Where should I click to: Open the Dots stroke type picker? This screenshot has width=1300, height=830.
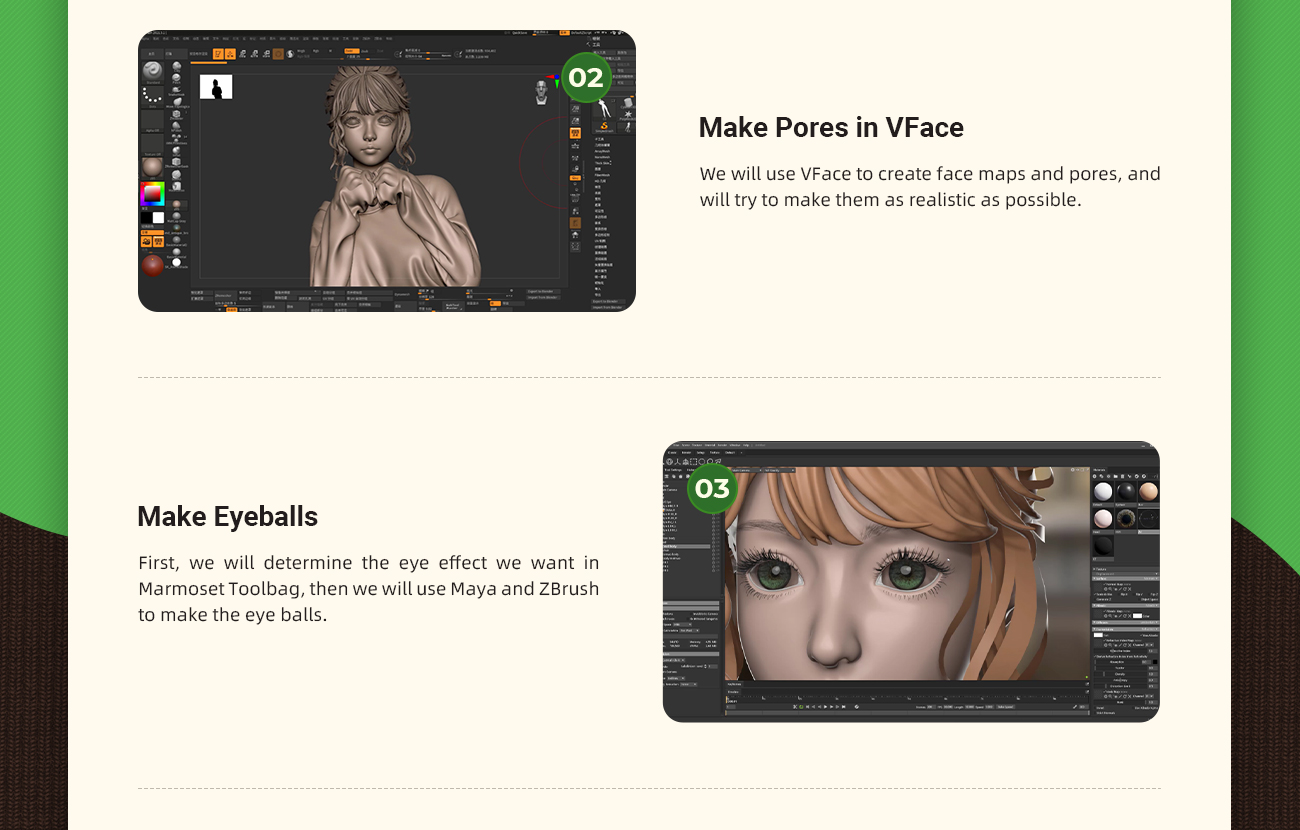click(x=152, y=96)
